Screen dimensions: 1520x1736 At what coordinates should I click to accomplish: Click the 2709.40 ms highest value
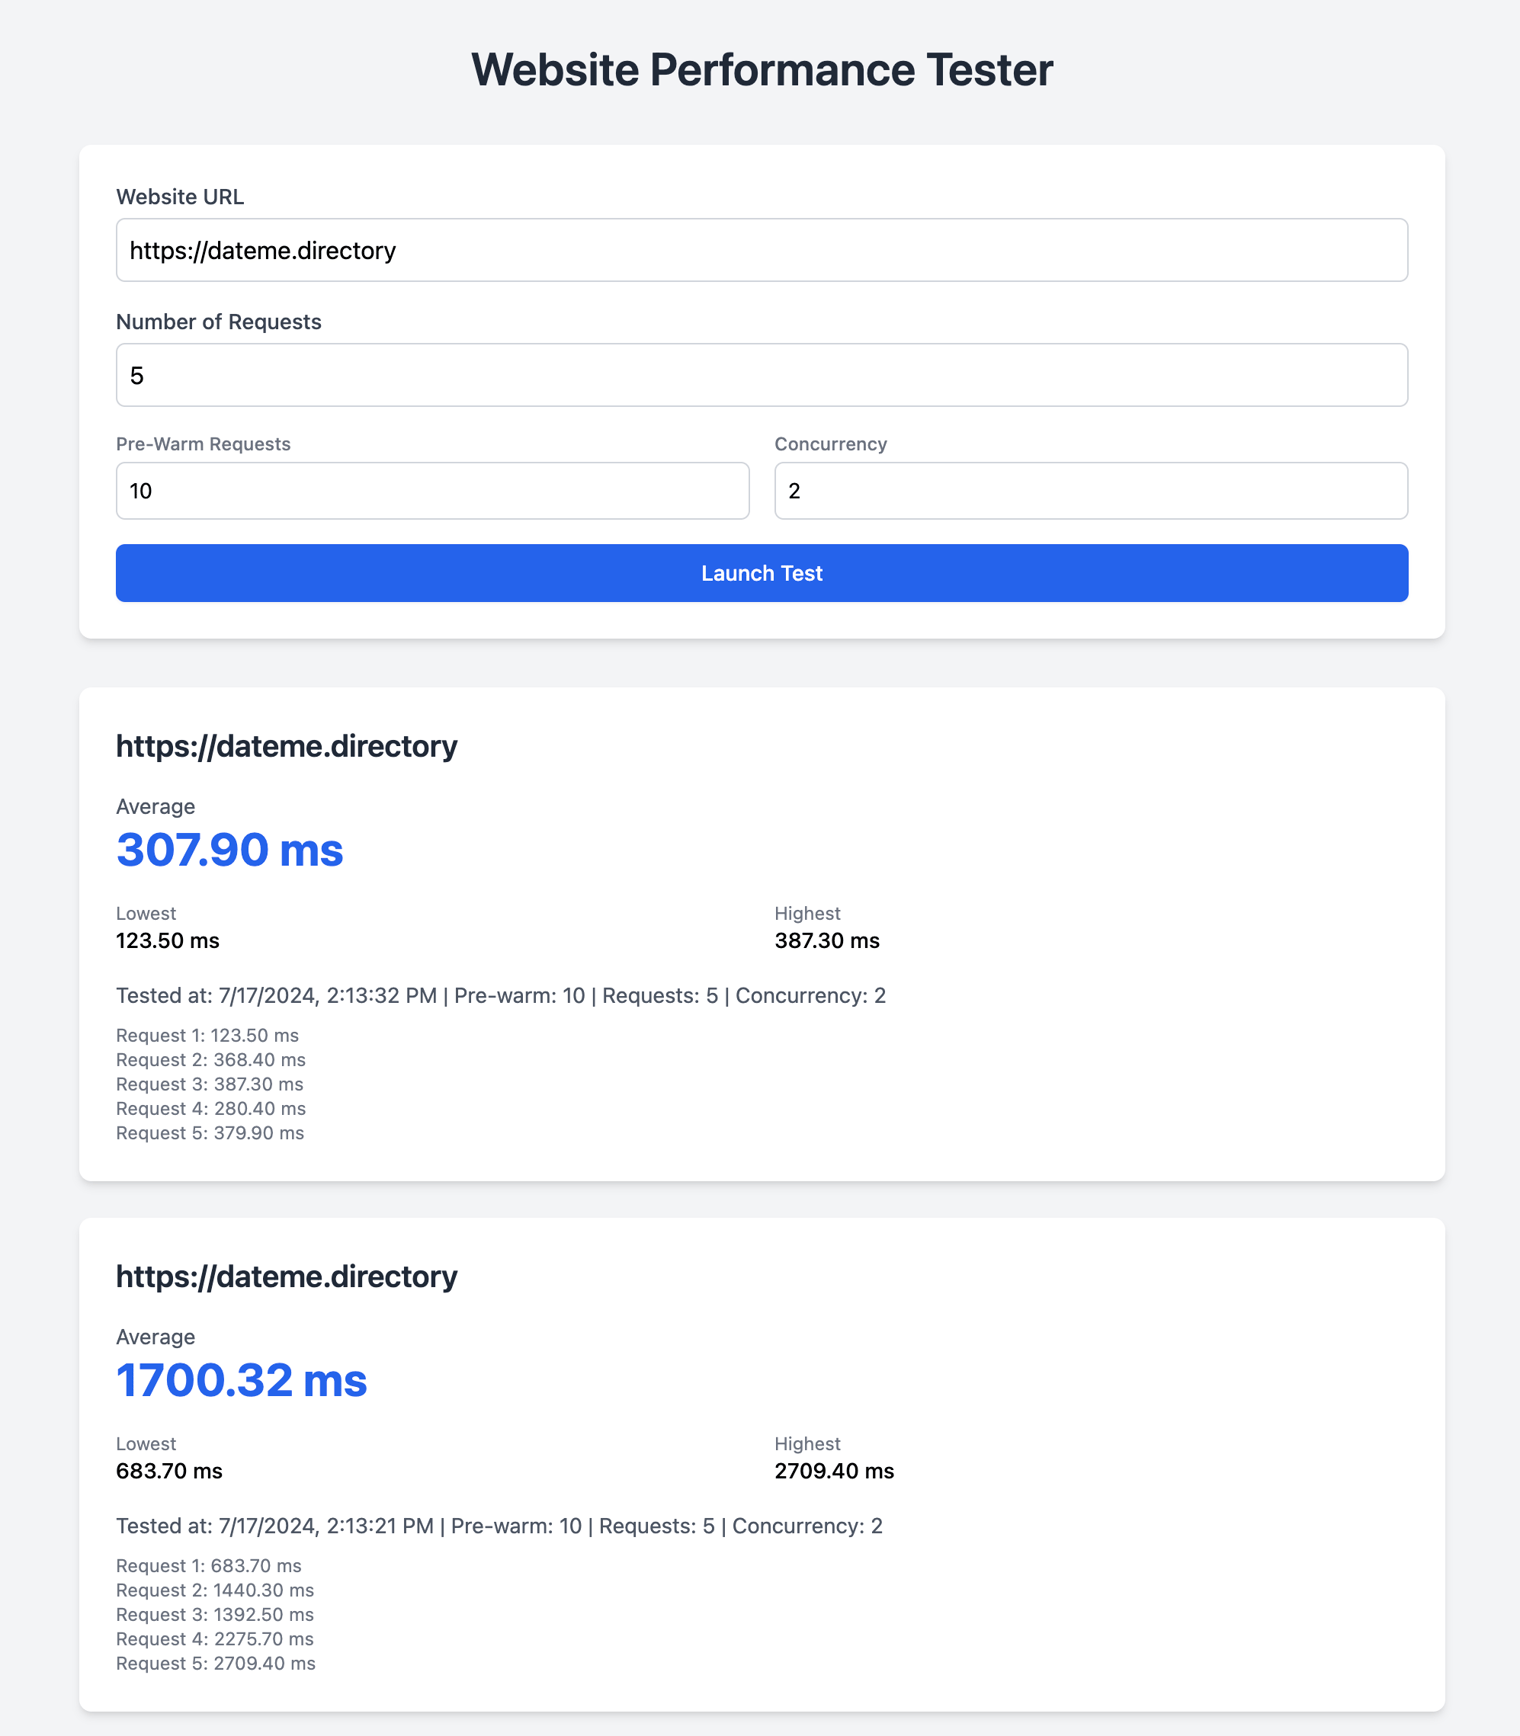coord(834,1471)
